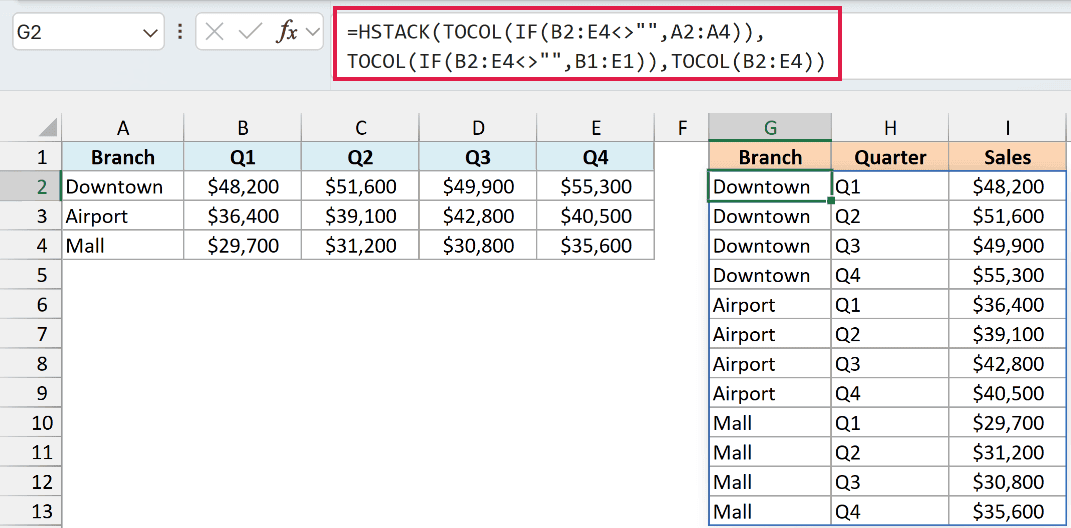The image size is (1071, 528).
Task: Click inside the formula bar HSTACK formula
Action: coord(587,45)
